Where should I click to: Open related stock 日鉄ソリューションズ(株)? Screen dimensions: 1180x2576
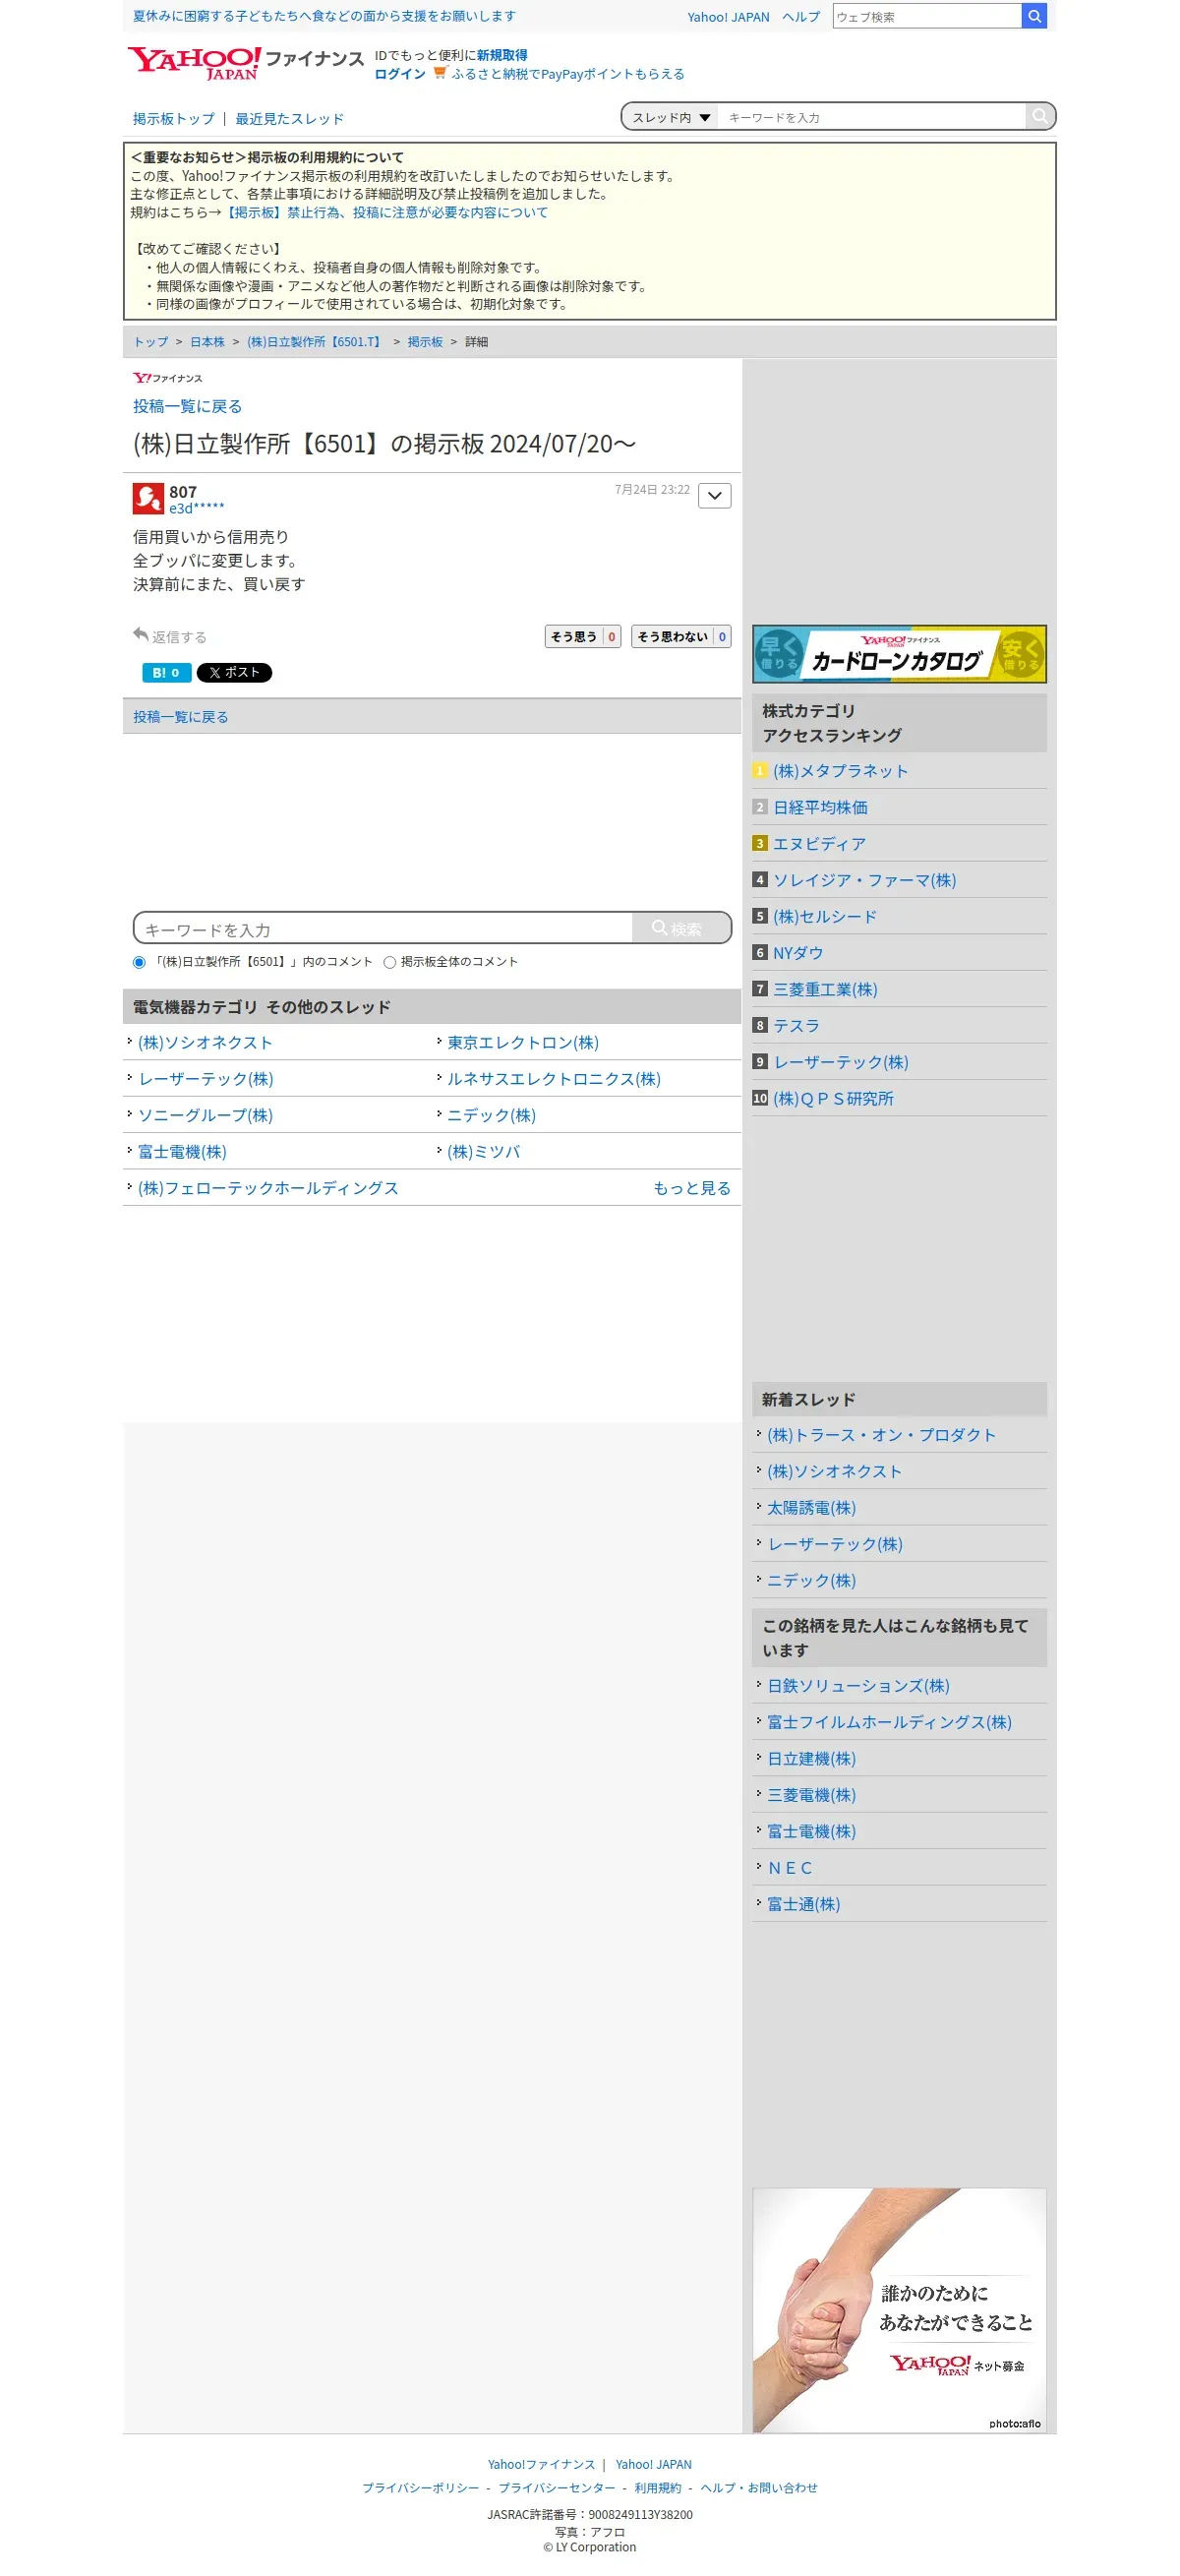(x=858, y=1686)
